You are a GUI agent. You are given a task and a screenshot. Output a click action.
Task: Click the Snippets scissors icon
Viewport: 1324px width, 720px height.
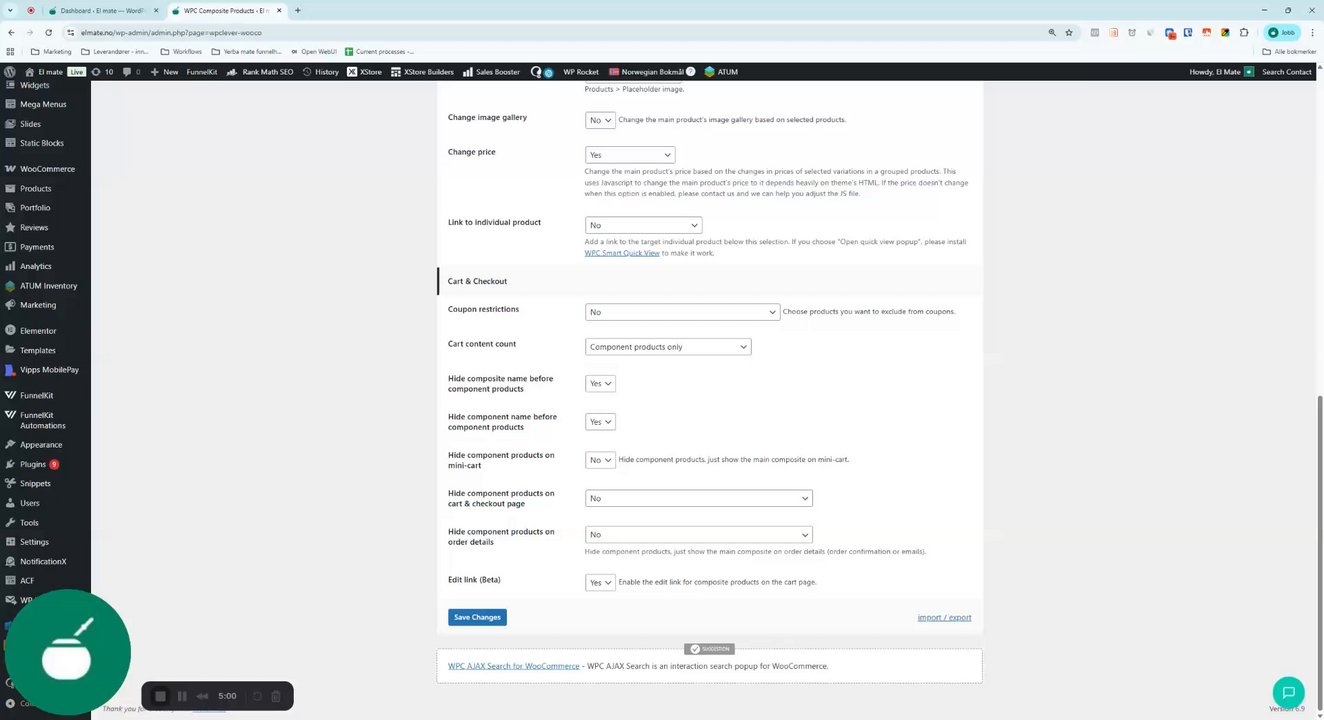click(10, 484)
